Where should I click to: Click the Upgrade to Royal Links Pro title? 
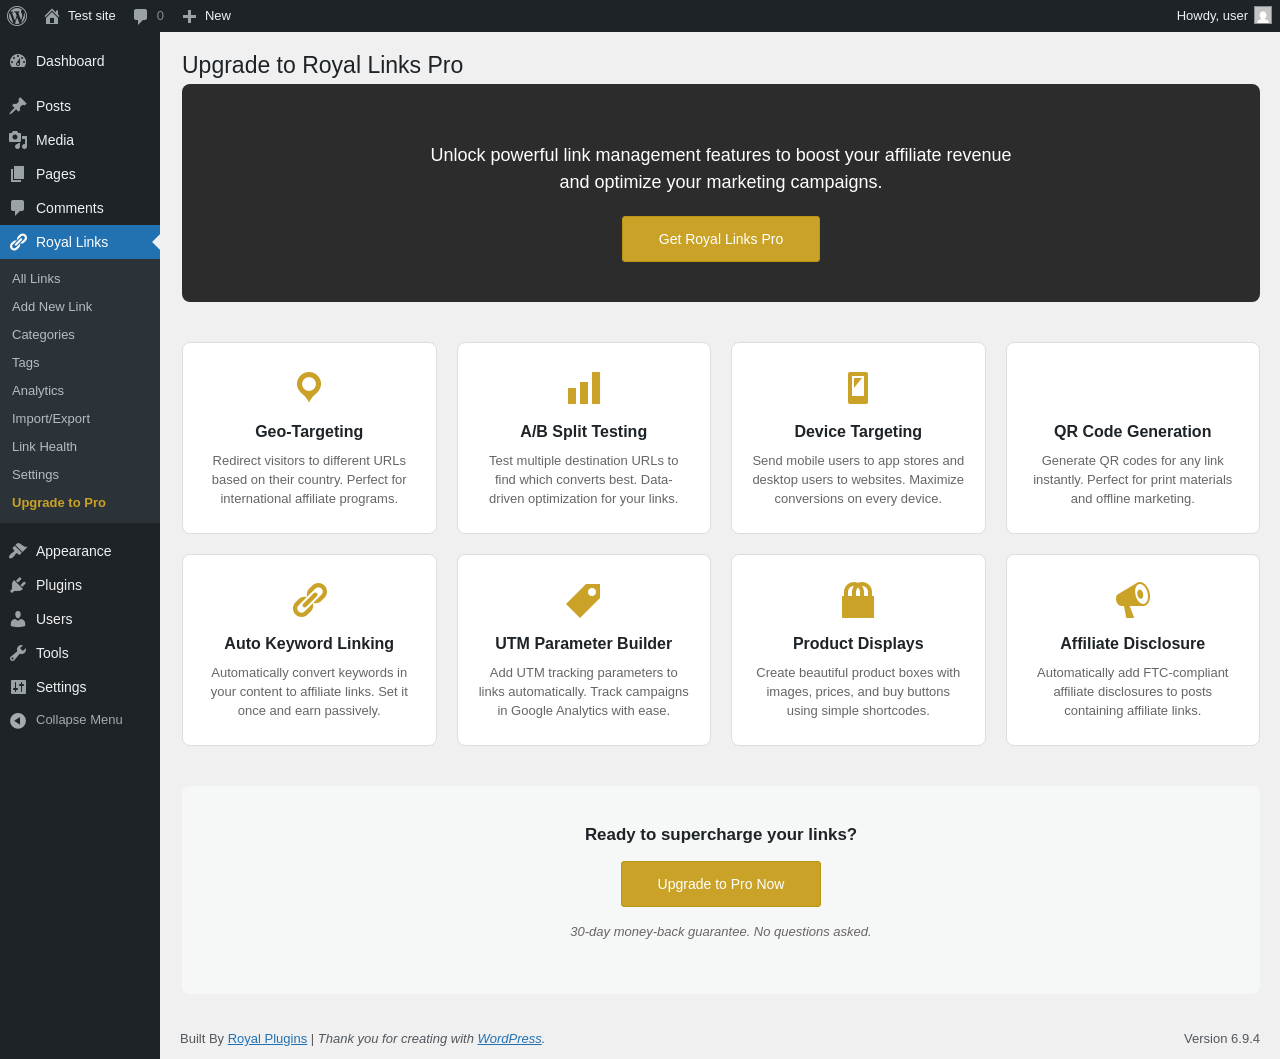point(322,65)
